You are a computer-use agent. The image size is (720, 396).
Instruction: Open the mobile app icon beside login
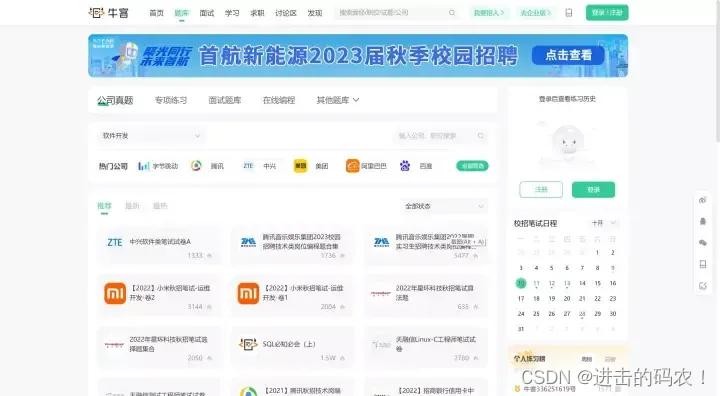(568, 13)
